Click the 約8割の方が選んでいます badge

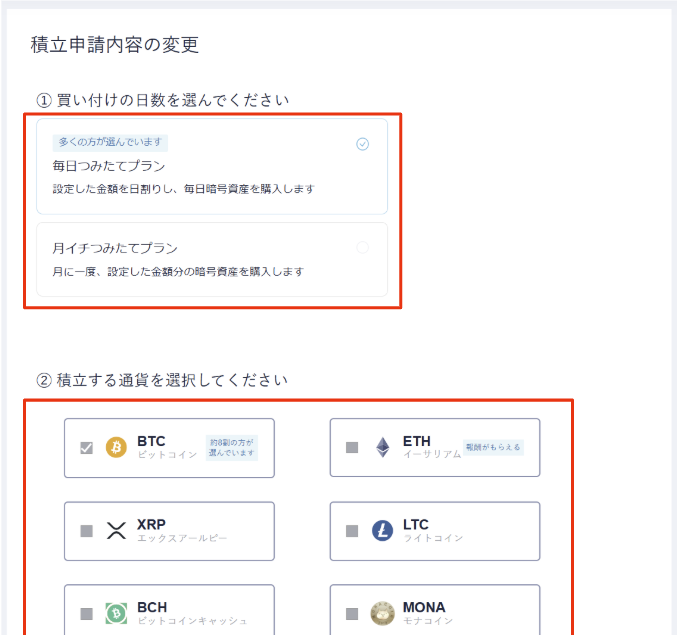pyautogui.click(x=231, y=448)
